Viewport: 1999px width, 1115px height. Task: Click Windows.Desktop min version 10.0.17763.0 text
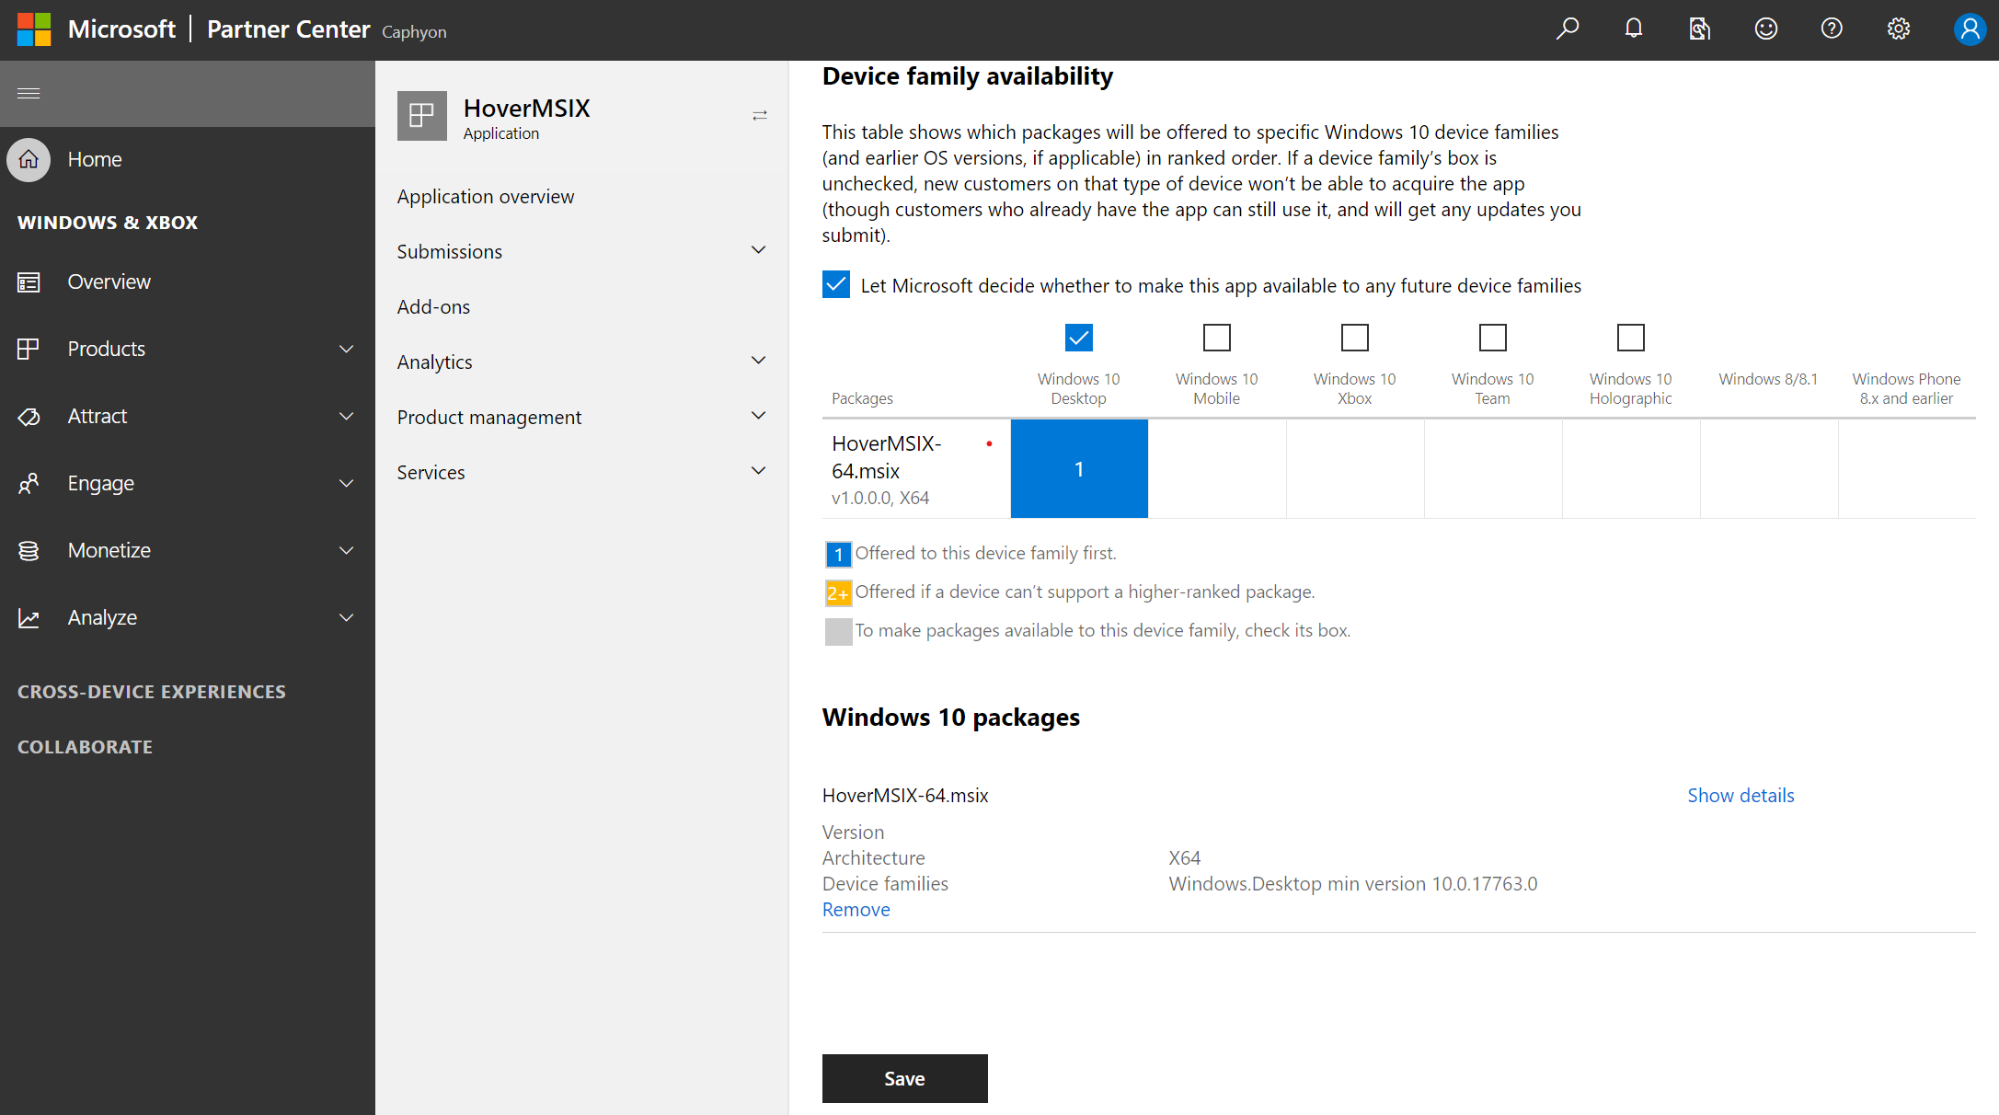(x=1353, y=884)
